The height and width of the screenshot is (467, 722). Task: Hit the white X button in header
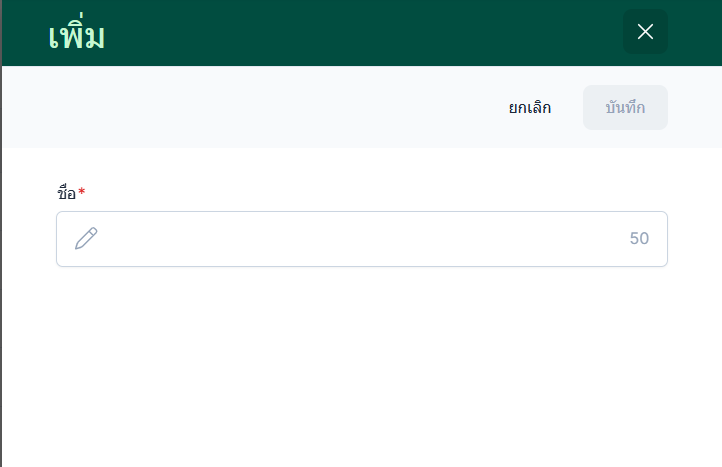click(645, 32)
